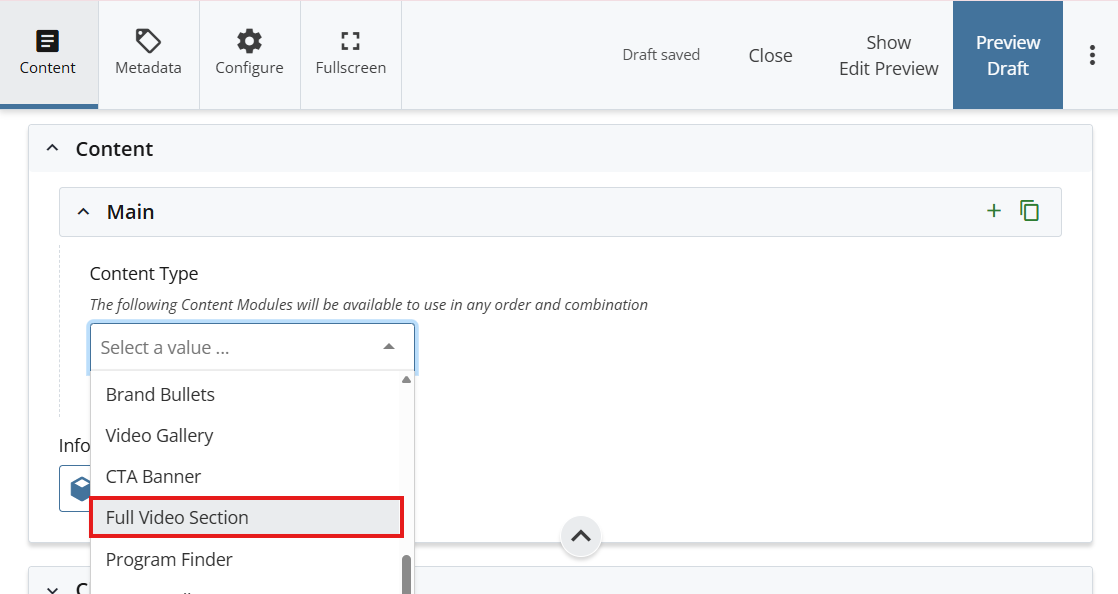Screen dimensions: 1118x594
Task: Enter Fullscreen mode
Action: click(350, 54)
